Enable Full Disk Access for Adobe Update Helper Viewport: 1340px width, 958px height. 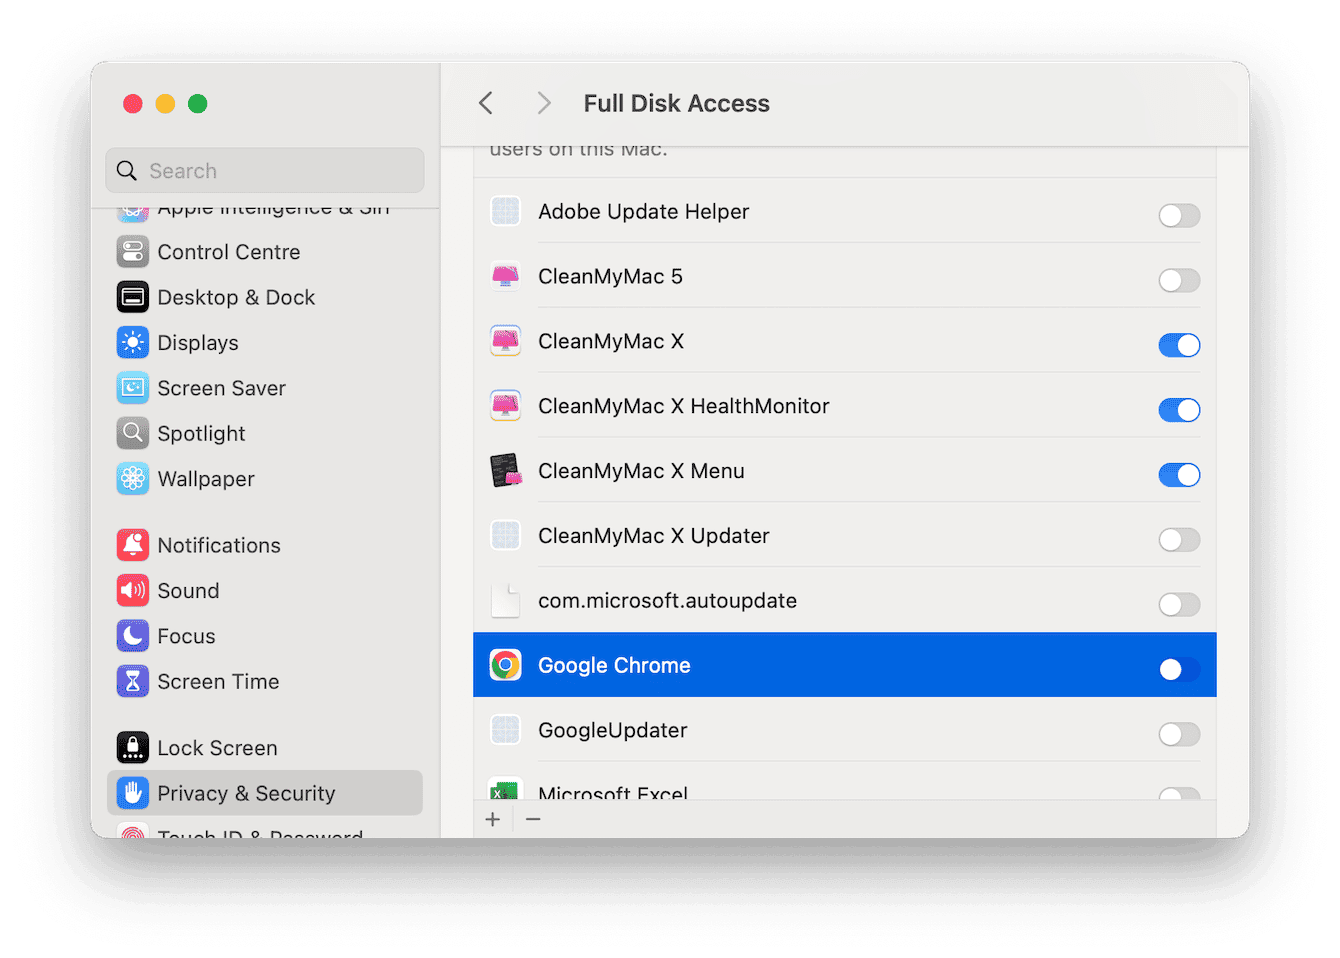(x=1179, y=215)
